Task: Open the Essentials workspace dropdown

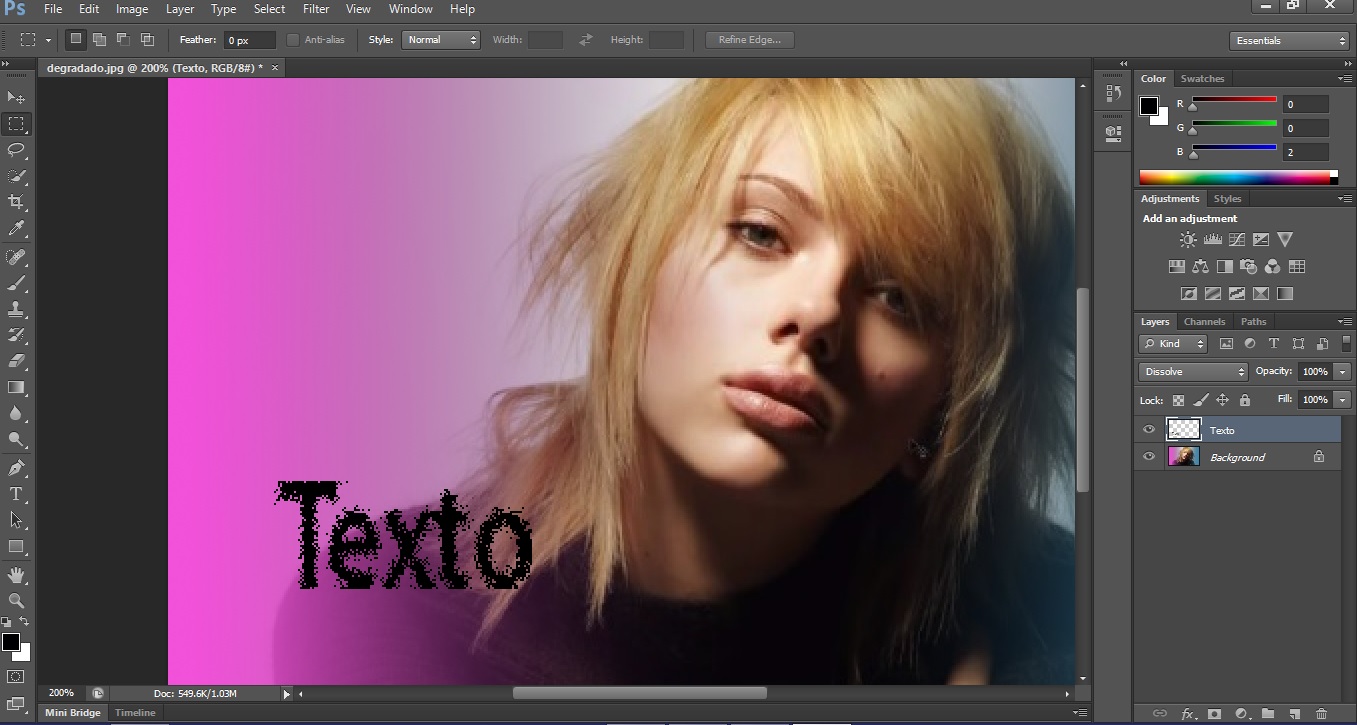Action: click(1290, 41)
